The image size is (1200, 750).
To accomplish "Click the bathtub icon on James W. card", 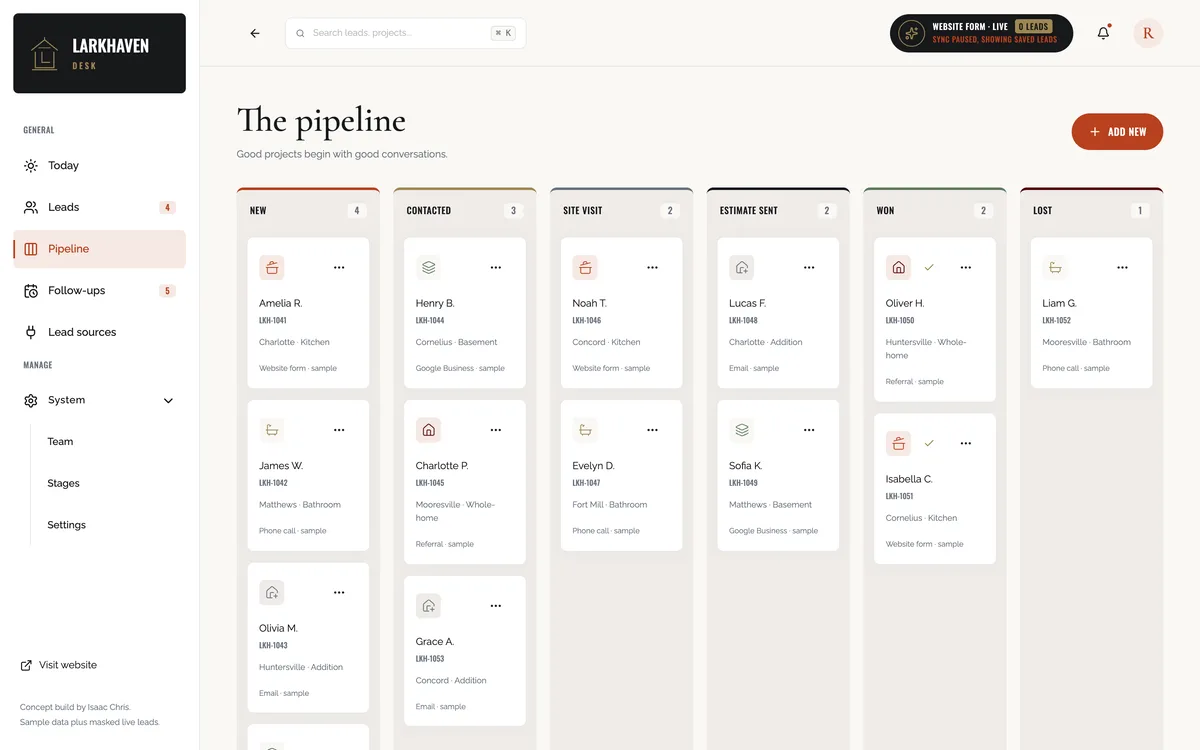I will pos(272,430).
